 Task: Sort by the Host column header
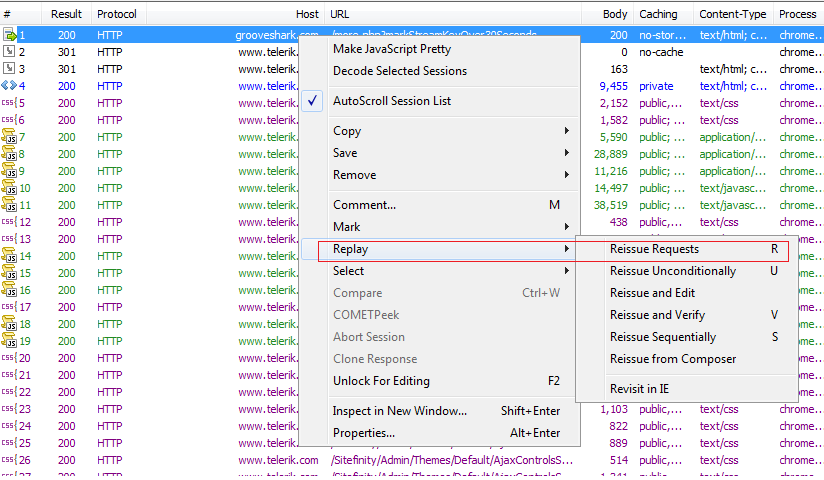point(236,14)
